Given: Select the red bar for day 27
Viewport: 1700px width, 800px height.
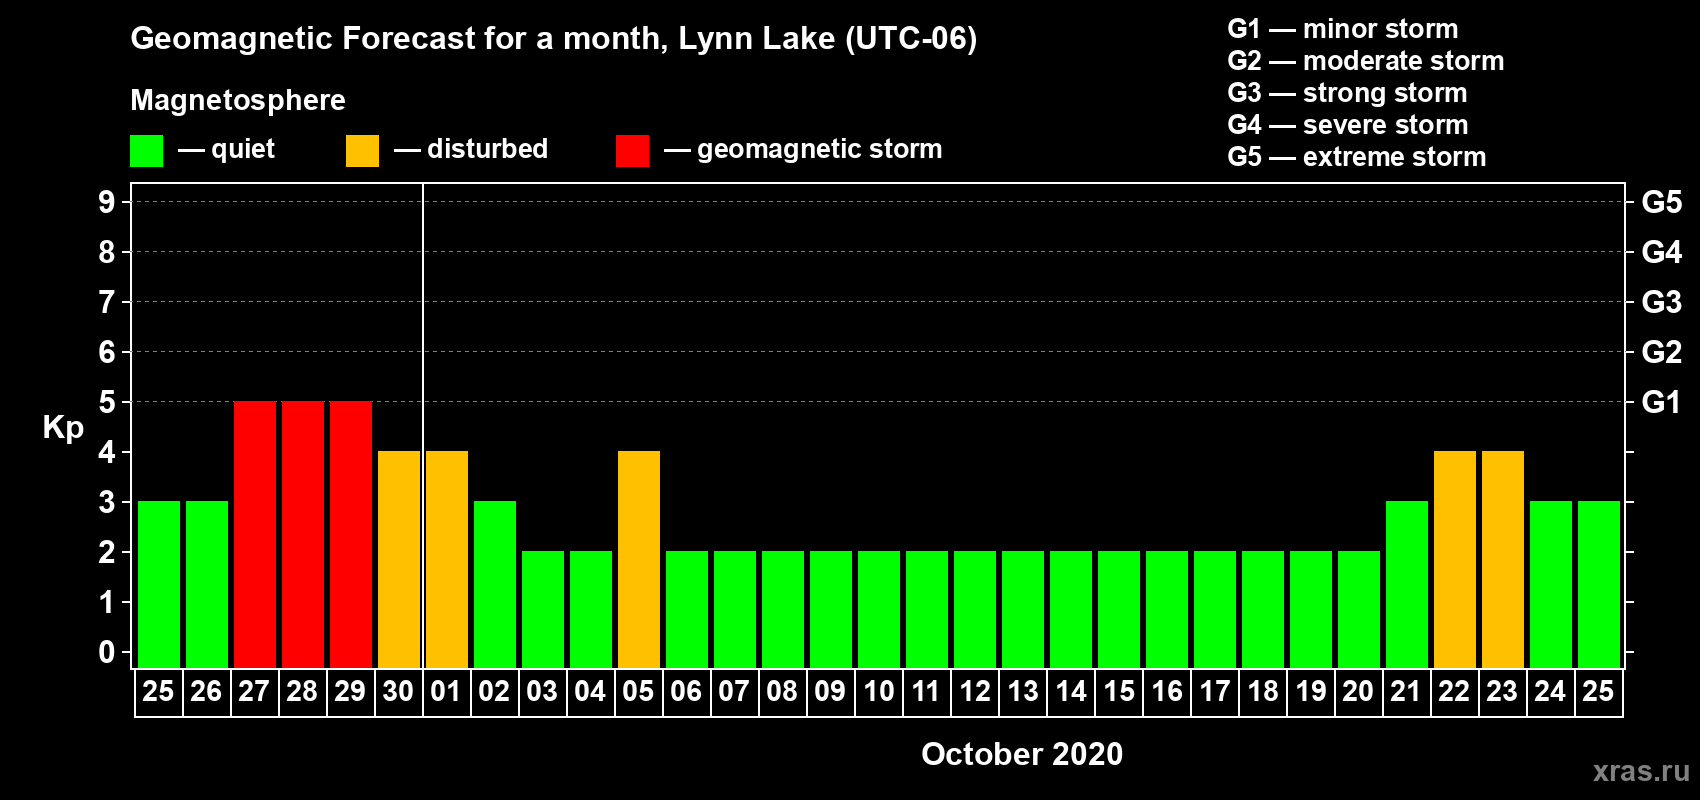Looking at the screenshot, I should click(x=255, y=535).
